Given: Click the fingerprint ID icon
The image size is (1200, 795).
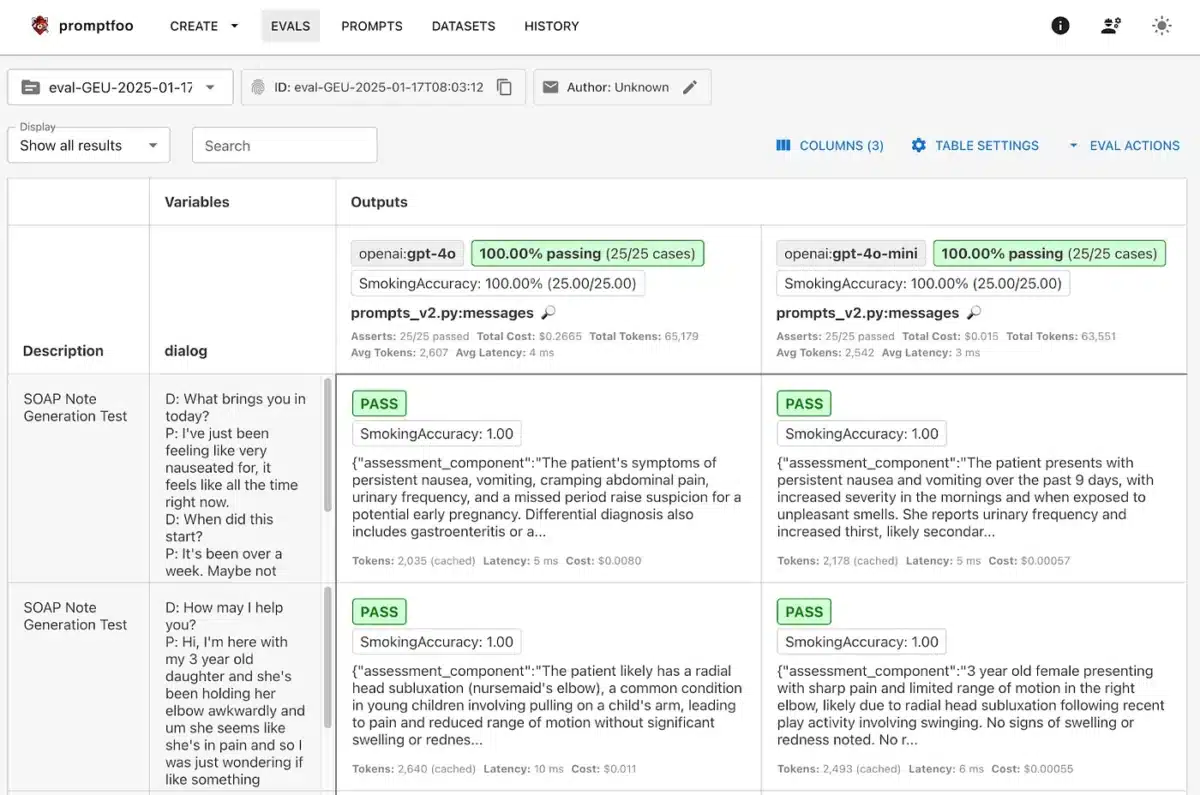Looking at the screenshot, I should 258,87.
